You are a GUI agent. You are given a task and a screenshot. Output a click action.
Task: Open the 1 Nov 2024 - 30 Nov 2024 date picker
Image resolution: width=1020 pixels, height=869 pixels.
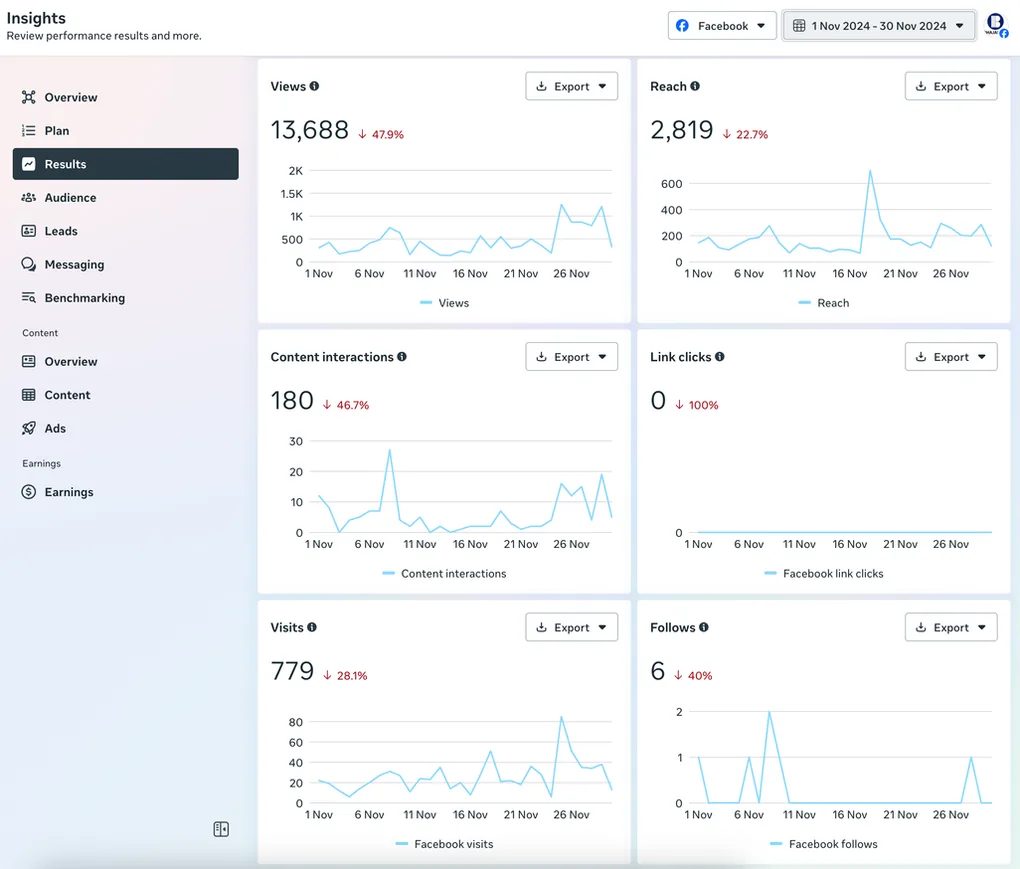pos(879,26)
